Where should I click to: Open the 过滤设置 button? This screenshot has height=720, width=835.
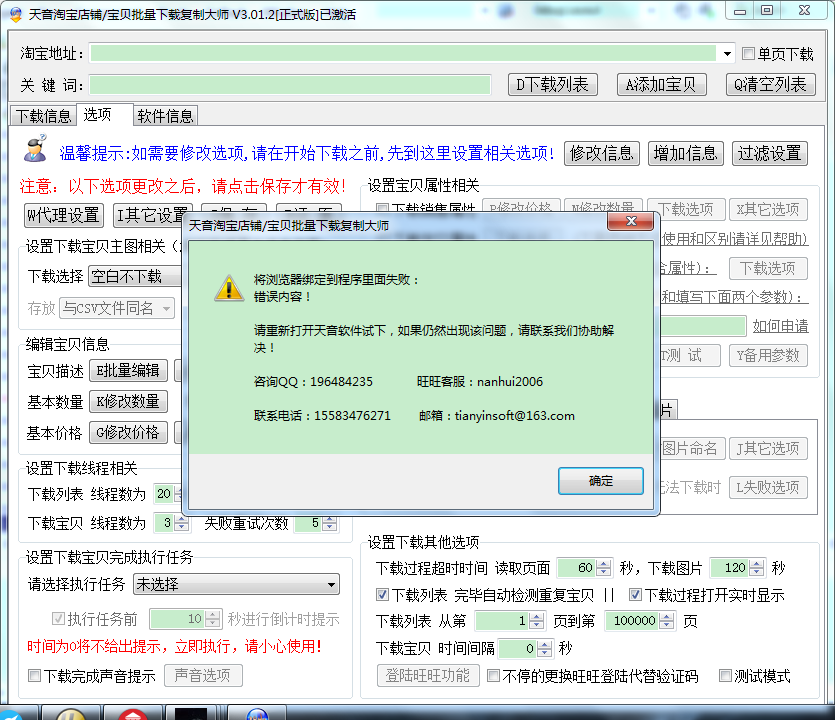[769, 153]
